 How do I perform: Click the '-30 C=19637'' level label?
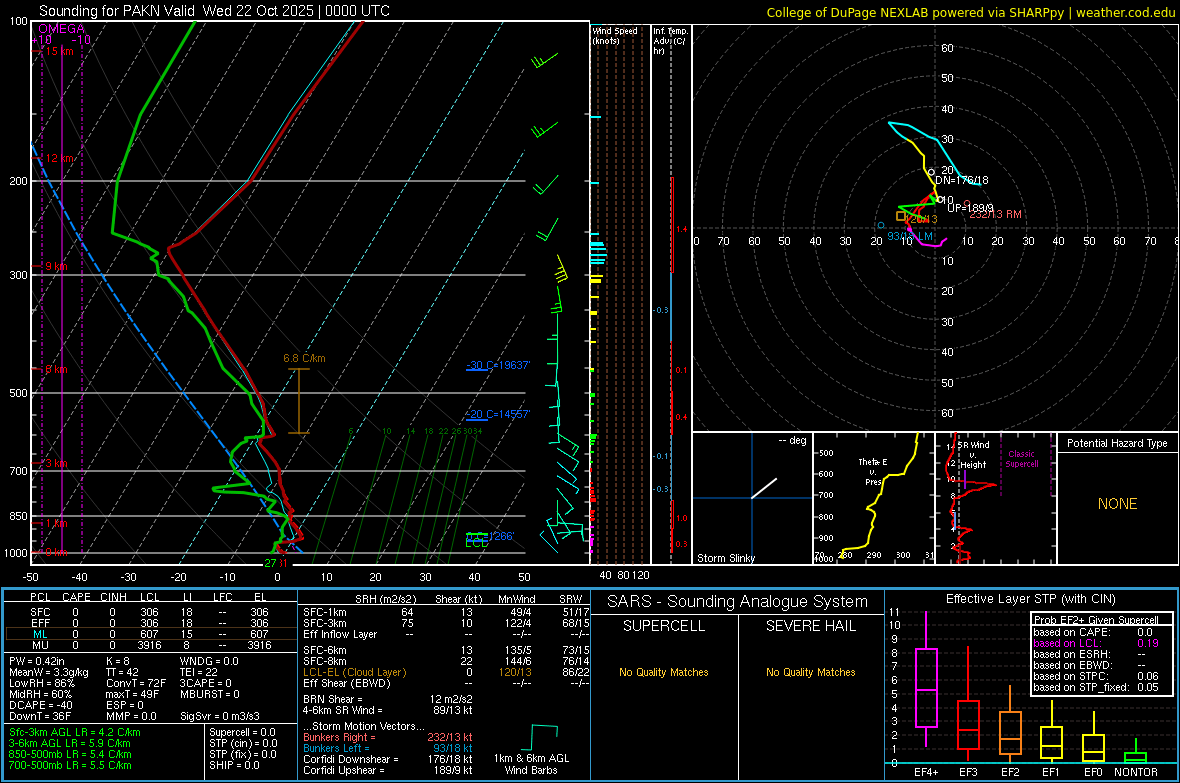point(498,365)
